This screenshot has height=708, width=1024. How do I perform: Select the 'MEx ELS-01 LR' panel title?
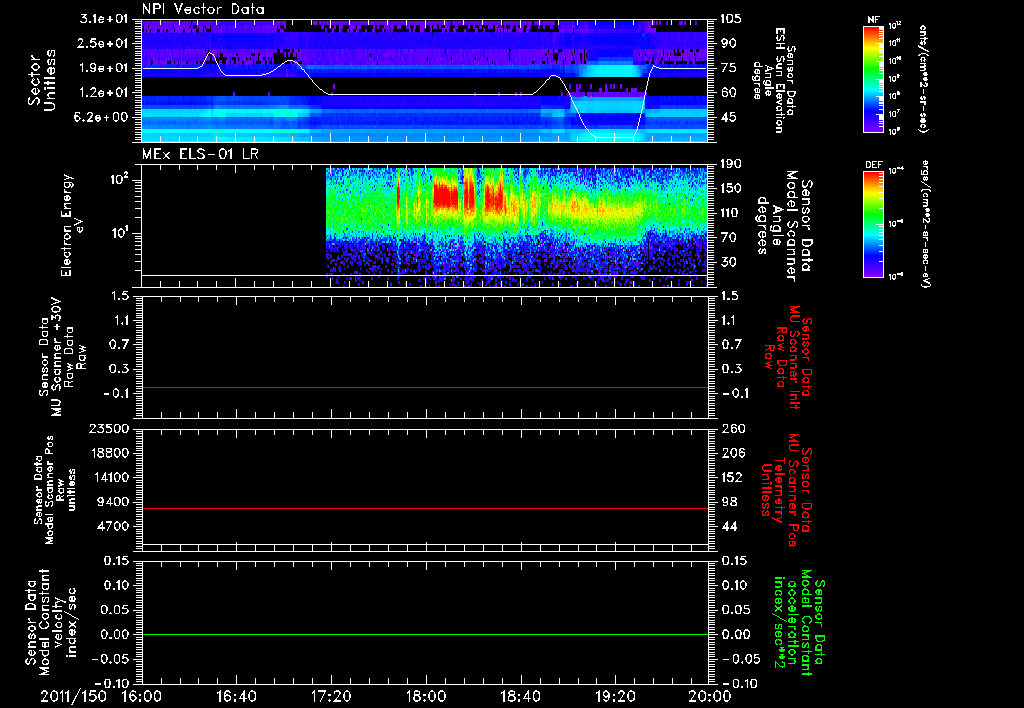click(200, 154)
